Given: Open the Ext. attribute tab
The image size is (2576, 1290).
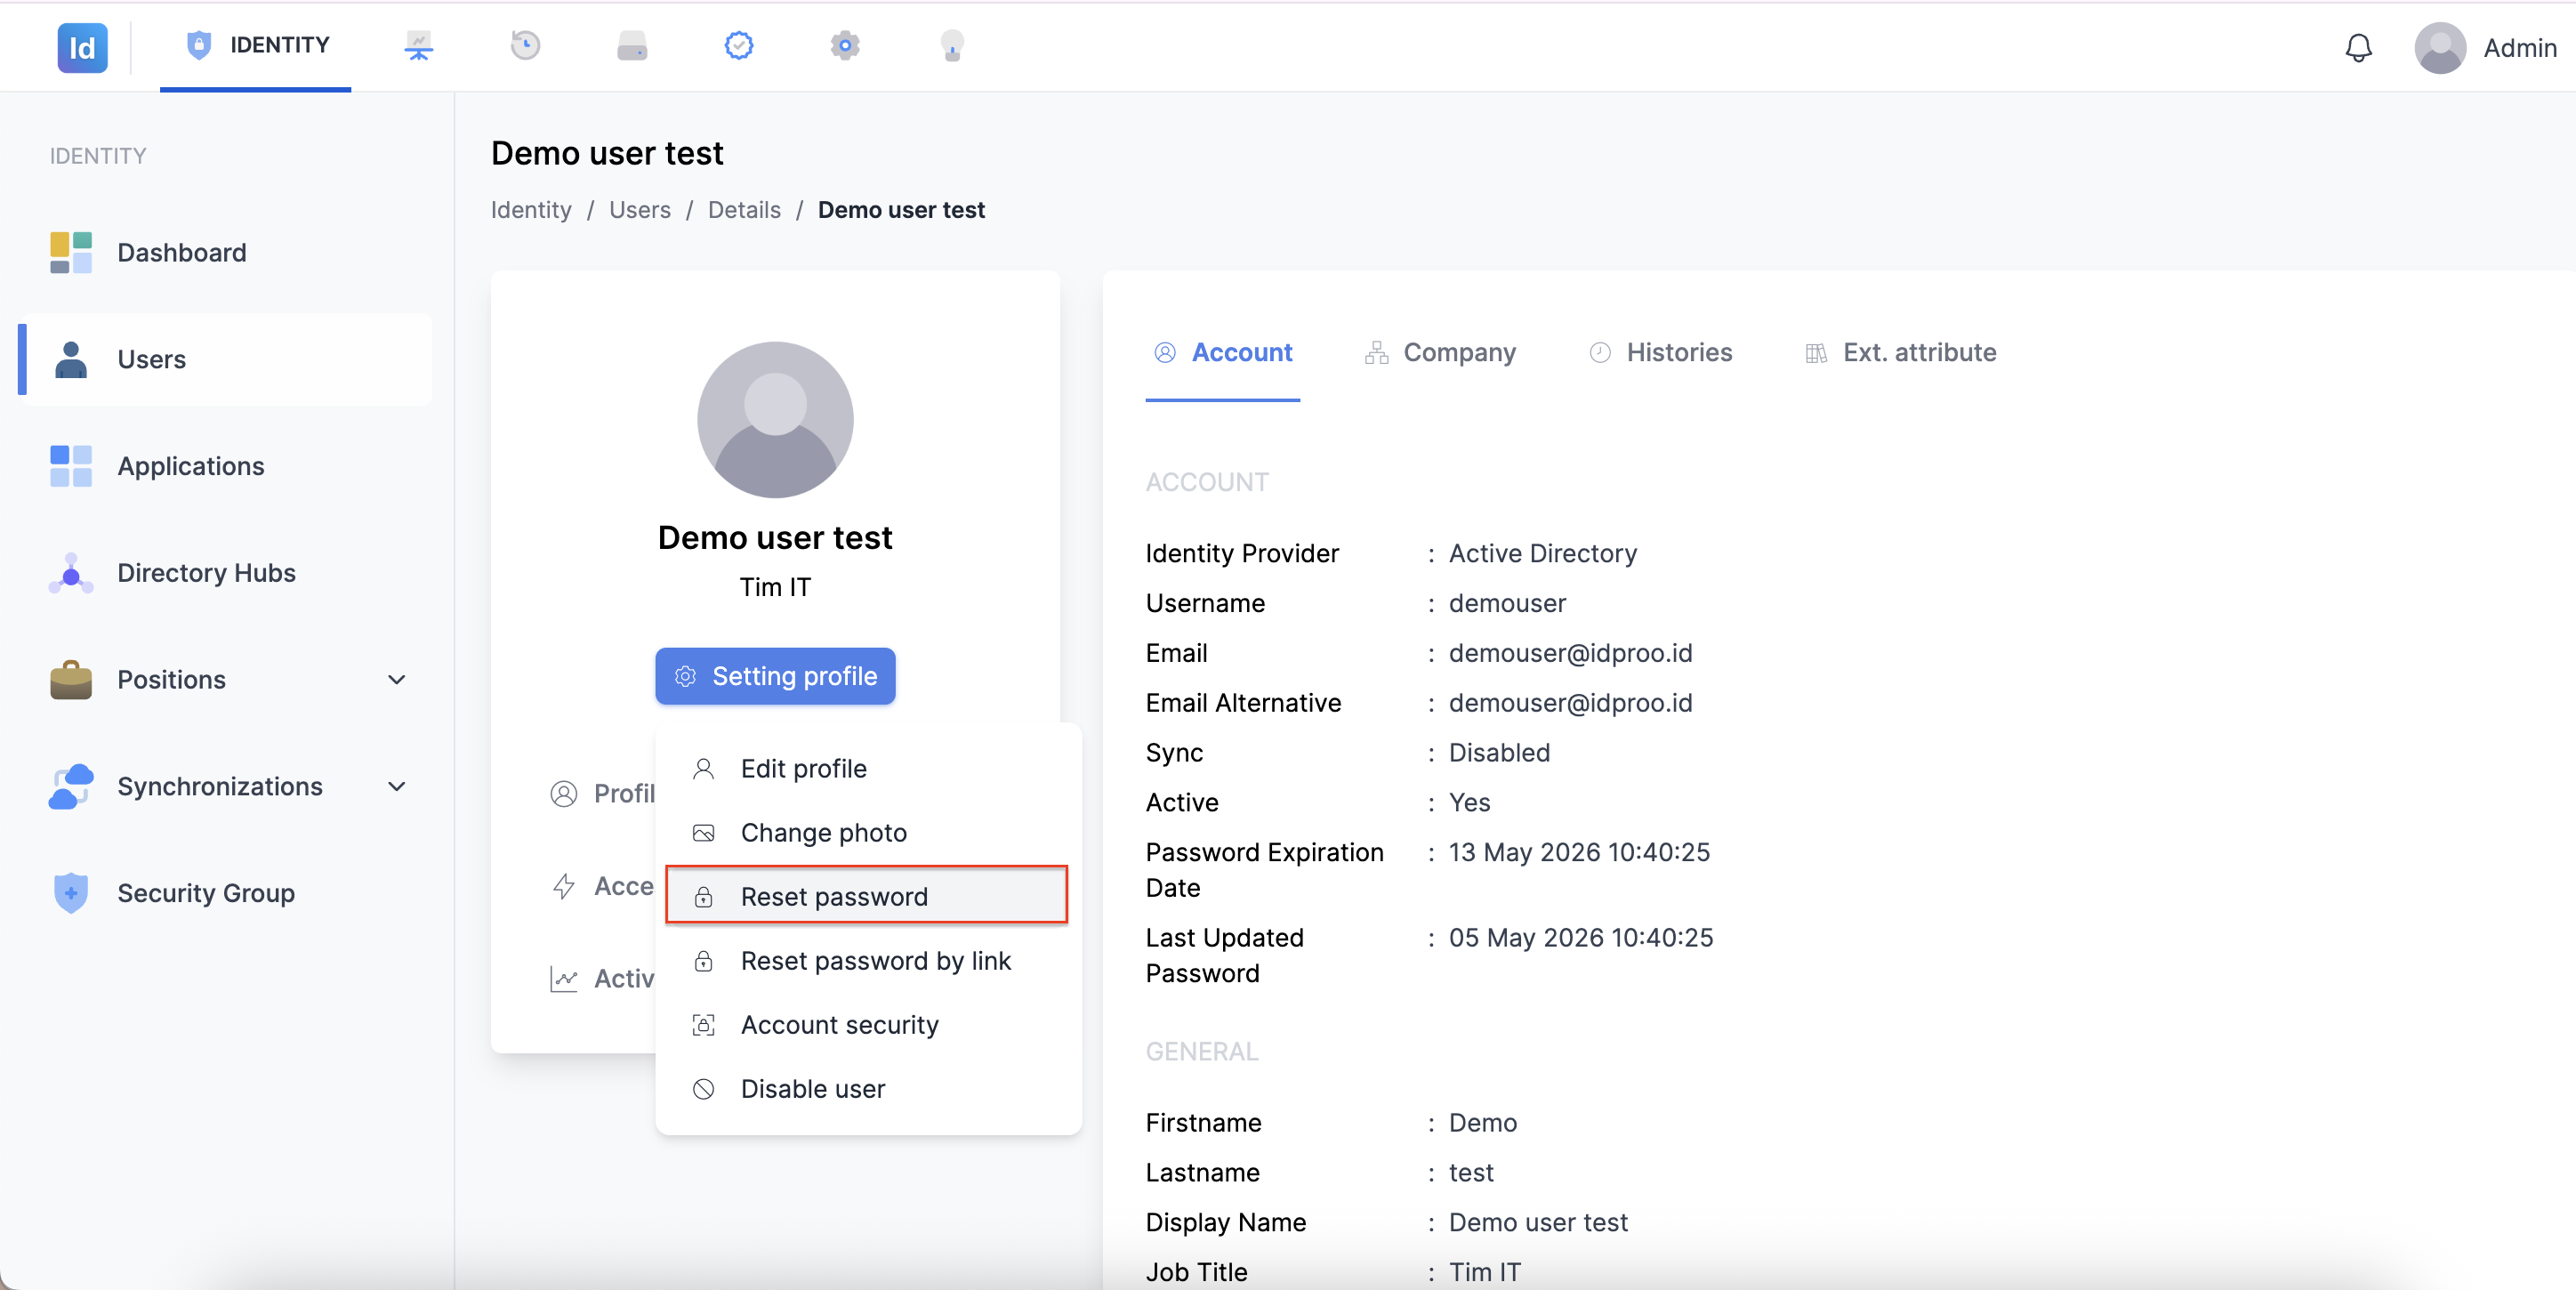Looking at the screenshot, I should pos(1901,353).
